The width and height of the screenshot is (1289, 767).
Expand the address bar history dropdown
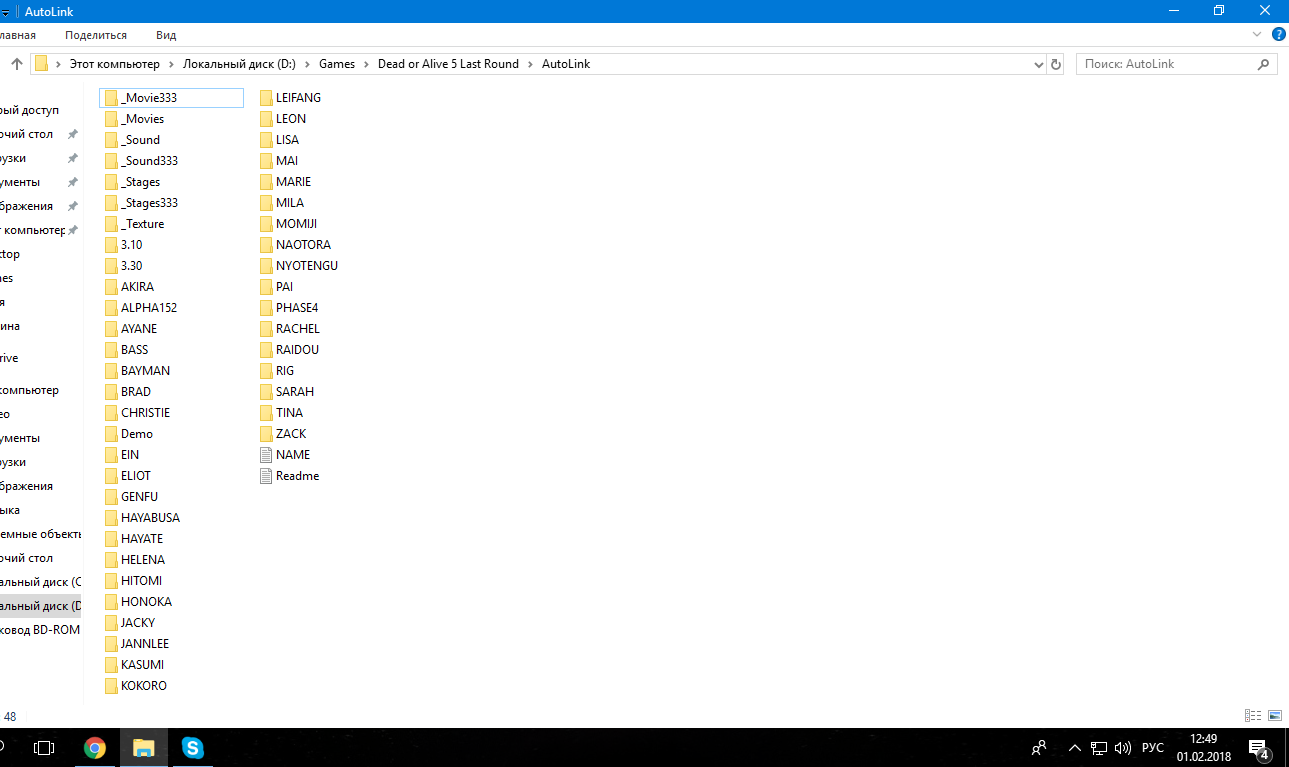coord(1038,64)
